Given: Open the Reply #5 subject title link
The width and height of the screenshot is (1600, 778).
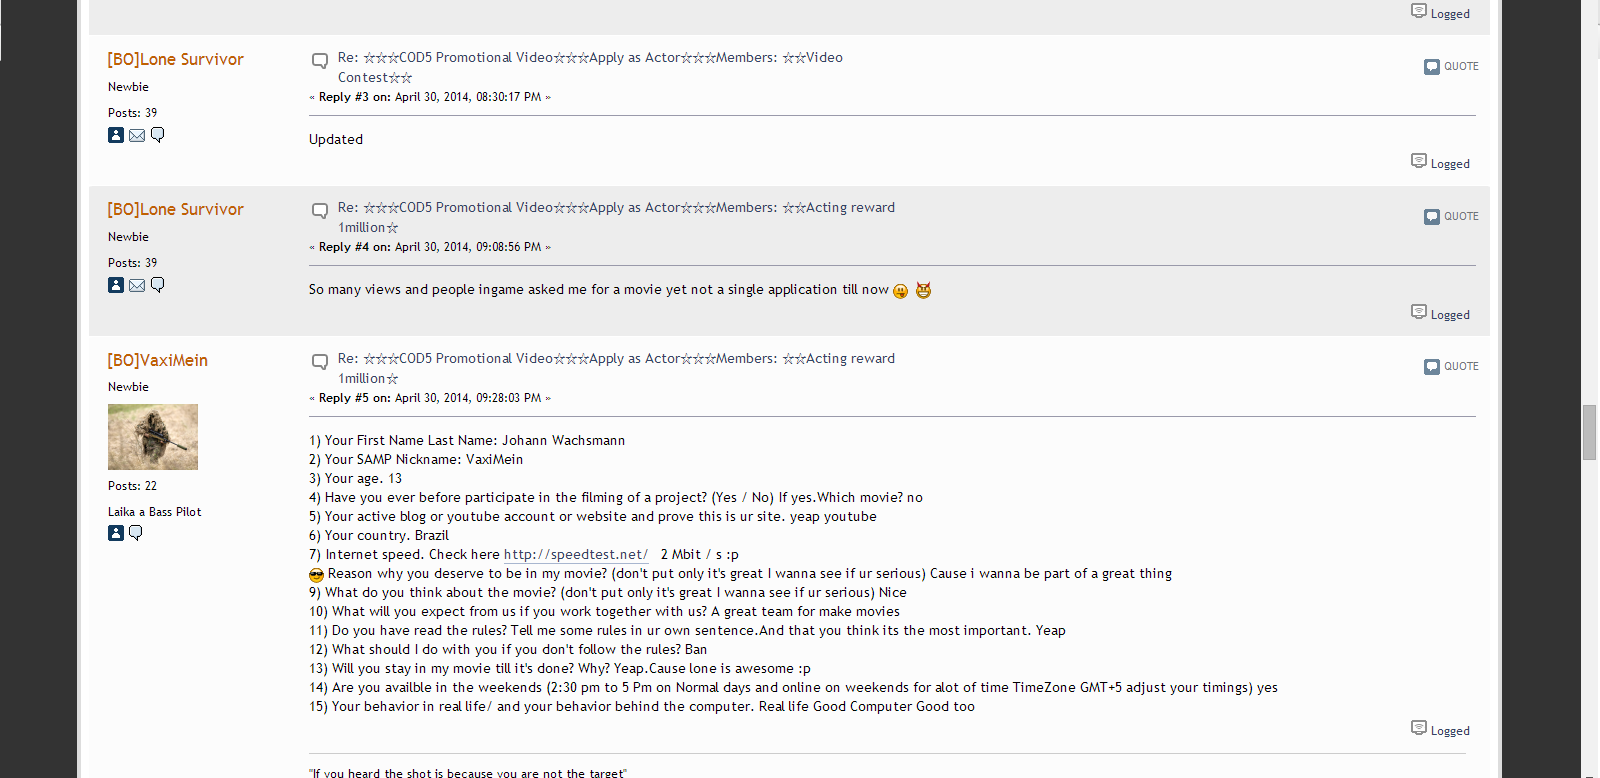Looking at the screenshot, I should tap(616, 368).
